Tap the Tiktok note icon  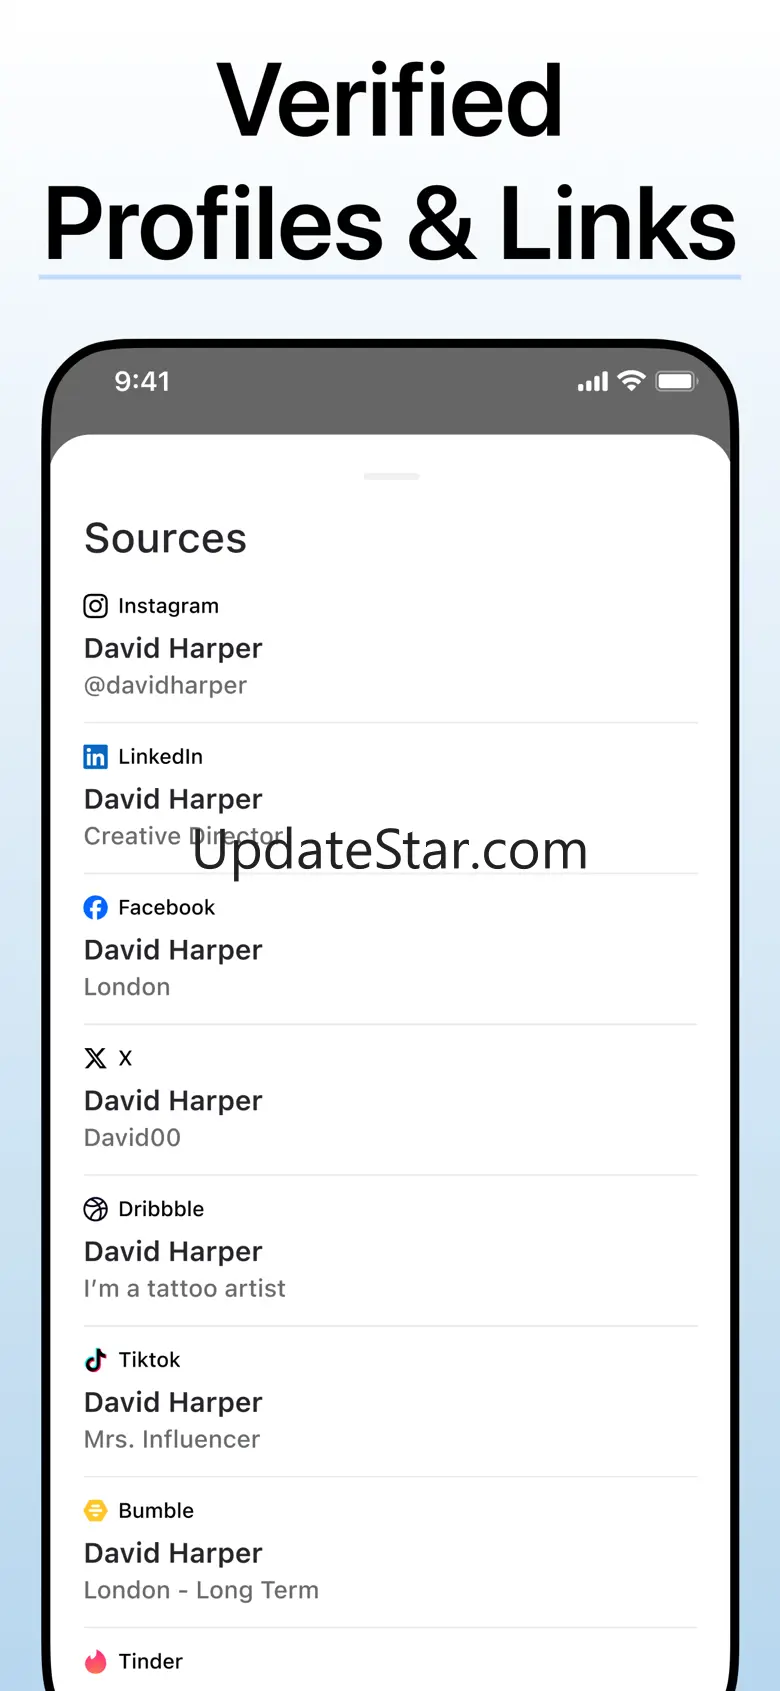pos(95,1360)
